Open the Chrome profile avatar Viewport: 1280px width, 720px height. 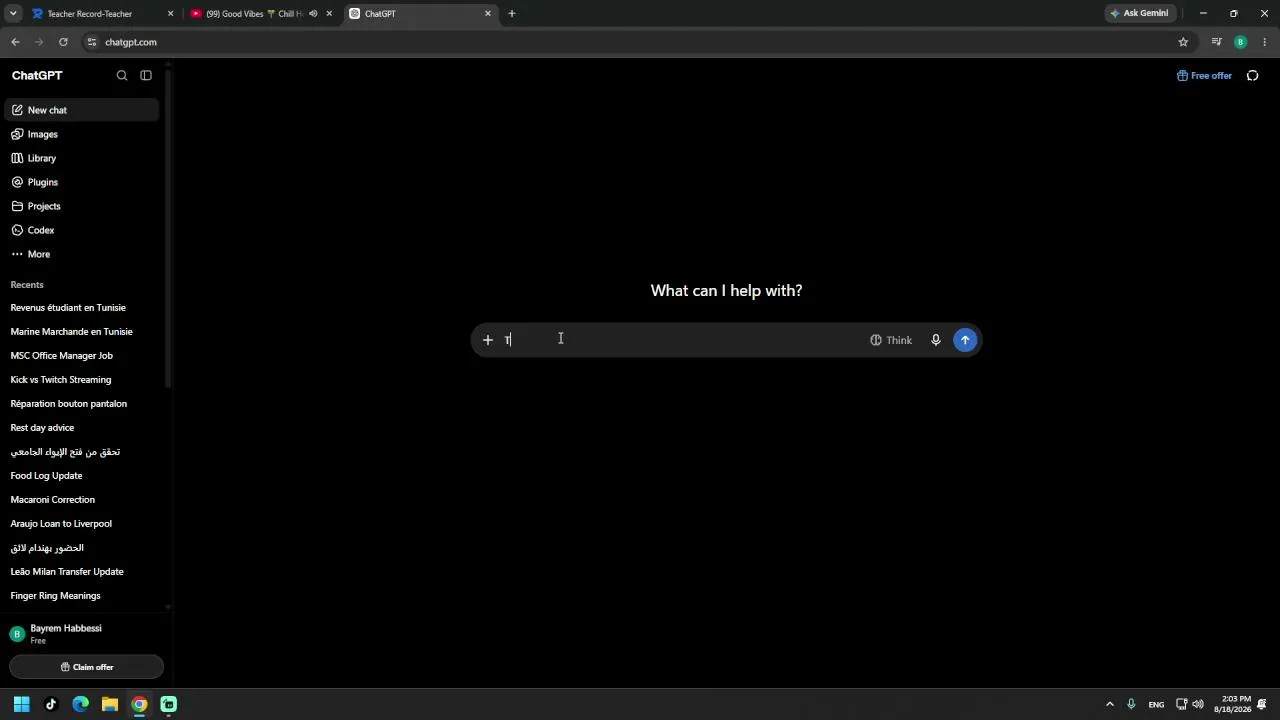point(1241,42)
